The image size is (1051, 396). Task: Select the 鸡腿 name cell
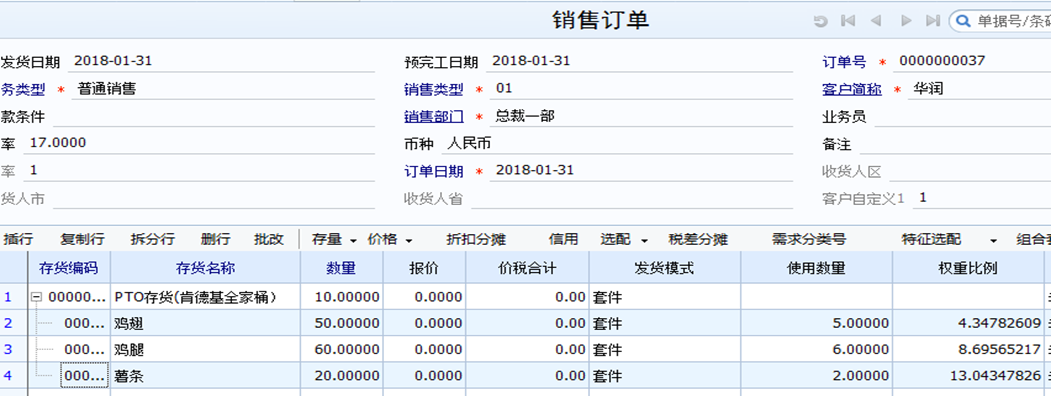pyautogui.click(x=205, y=349)
